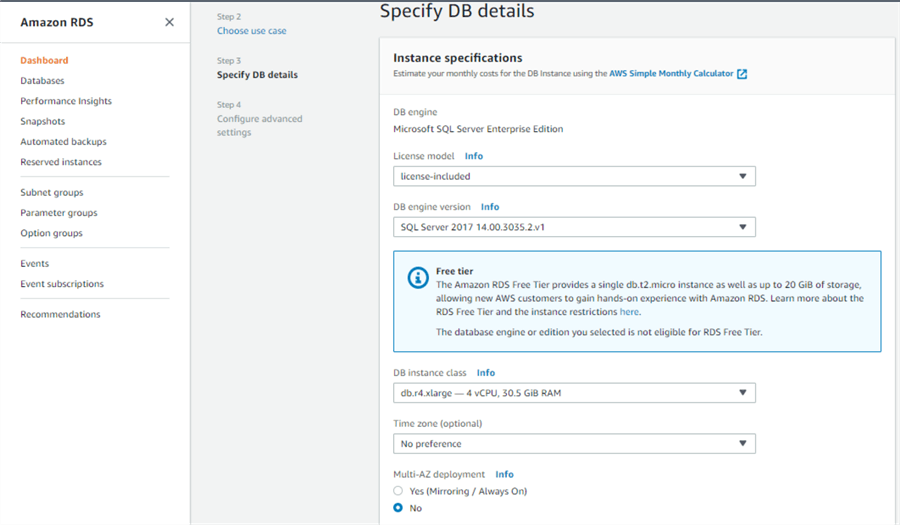Show Recommendations page
The image size is (900, 525).
point(60,314)
